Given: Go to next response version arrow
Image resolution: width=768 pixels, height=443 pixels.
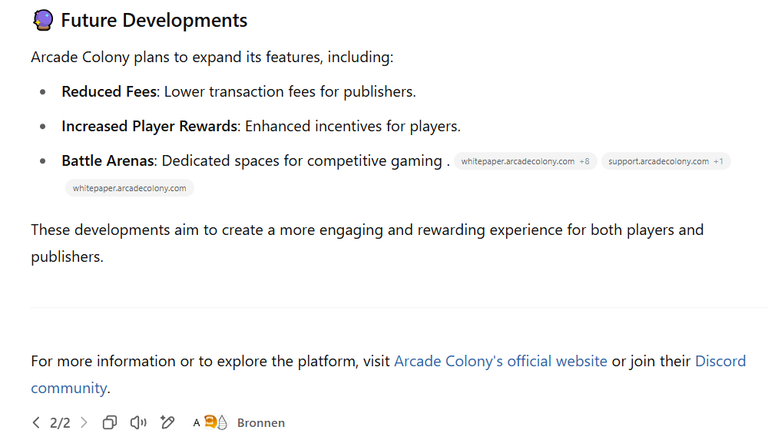Looking at the screenshot, I should coord(84,422).
